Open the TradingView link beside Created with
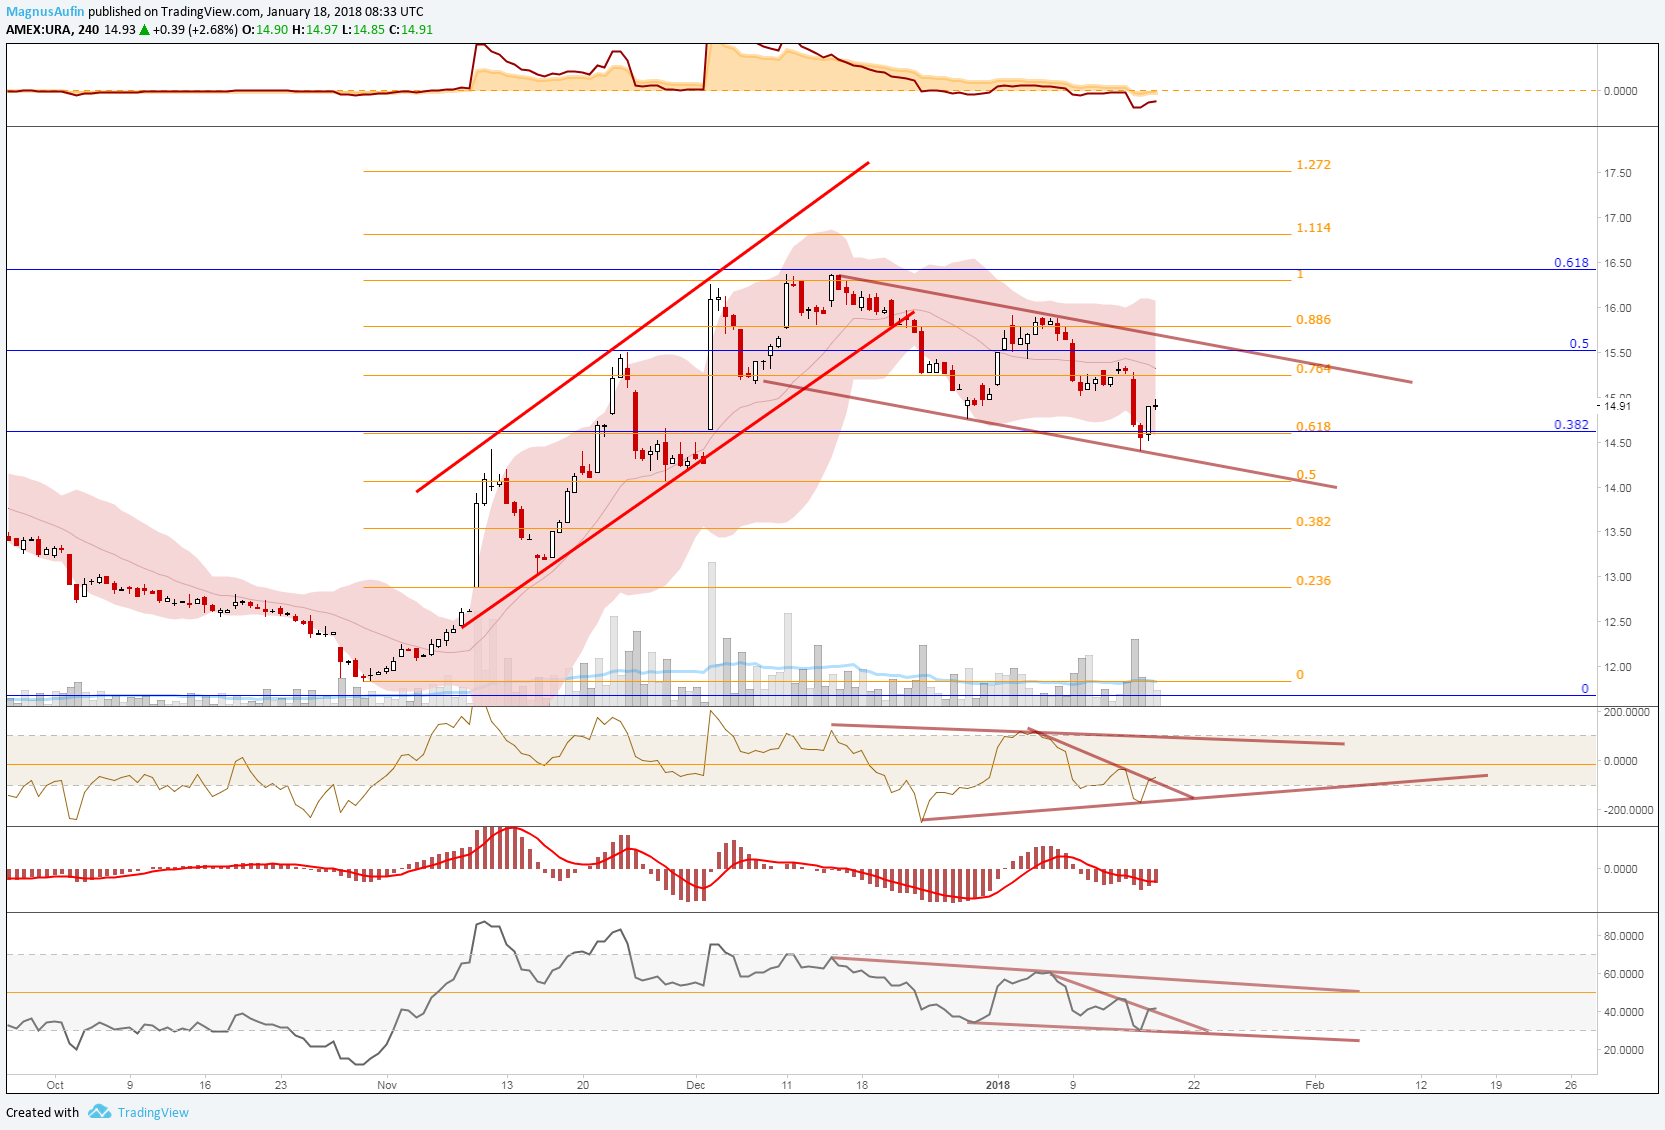This screenshot has height=1130, width=1665. (x=153, y=1112)
